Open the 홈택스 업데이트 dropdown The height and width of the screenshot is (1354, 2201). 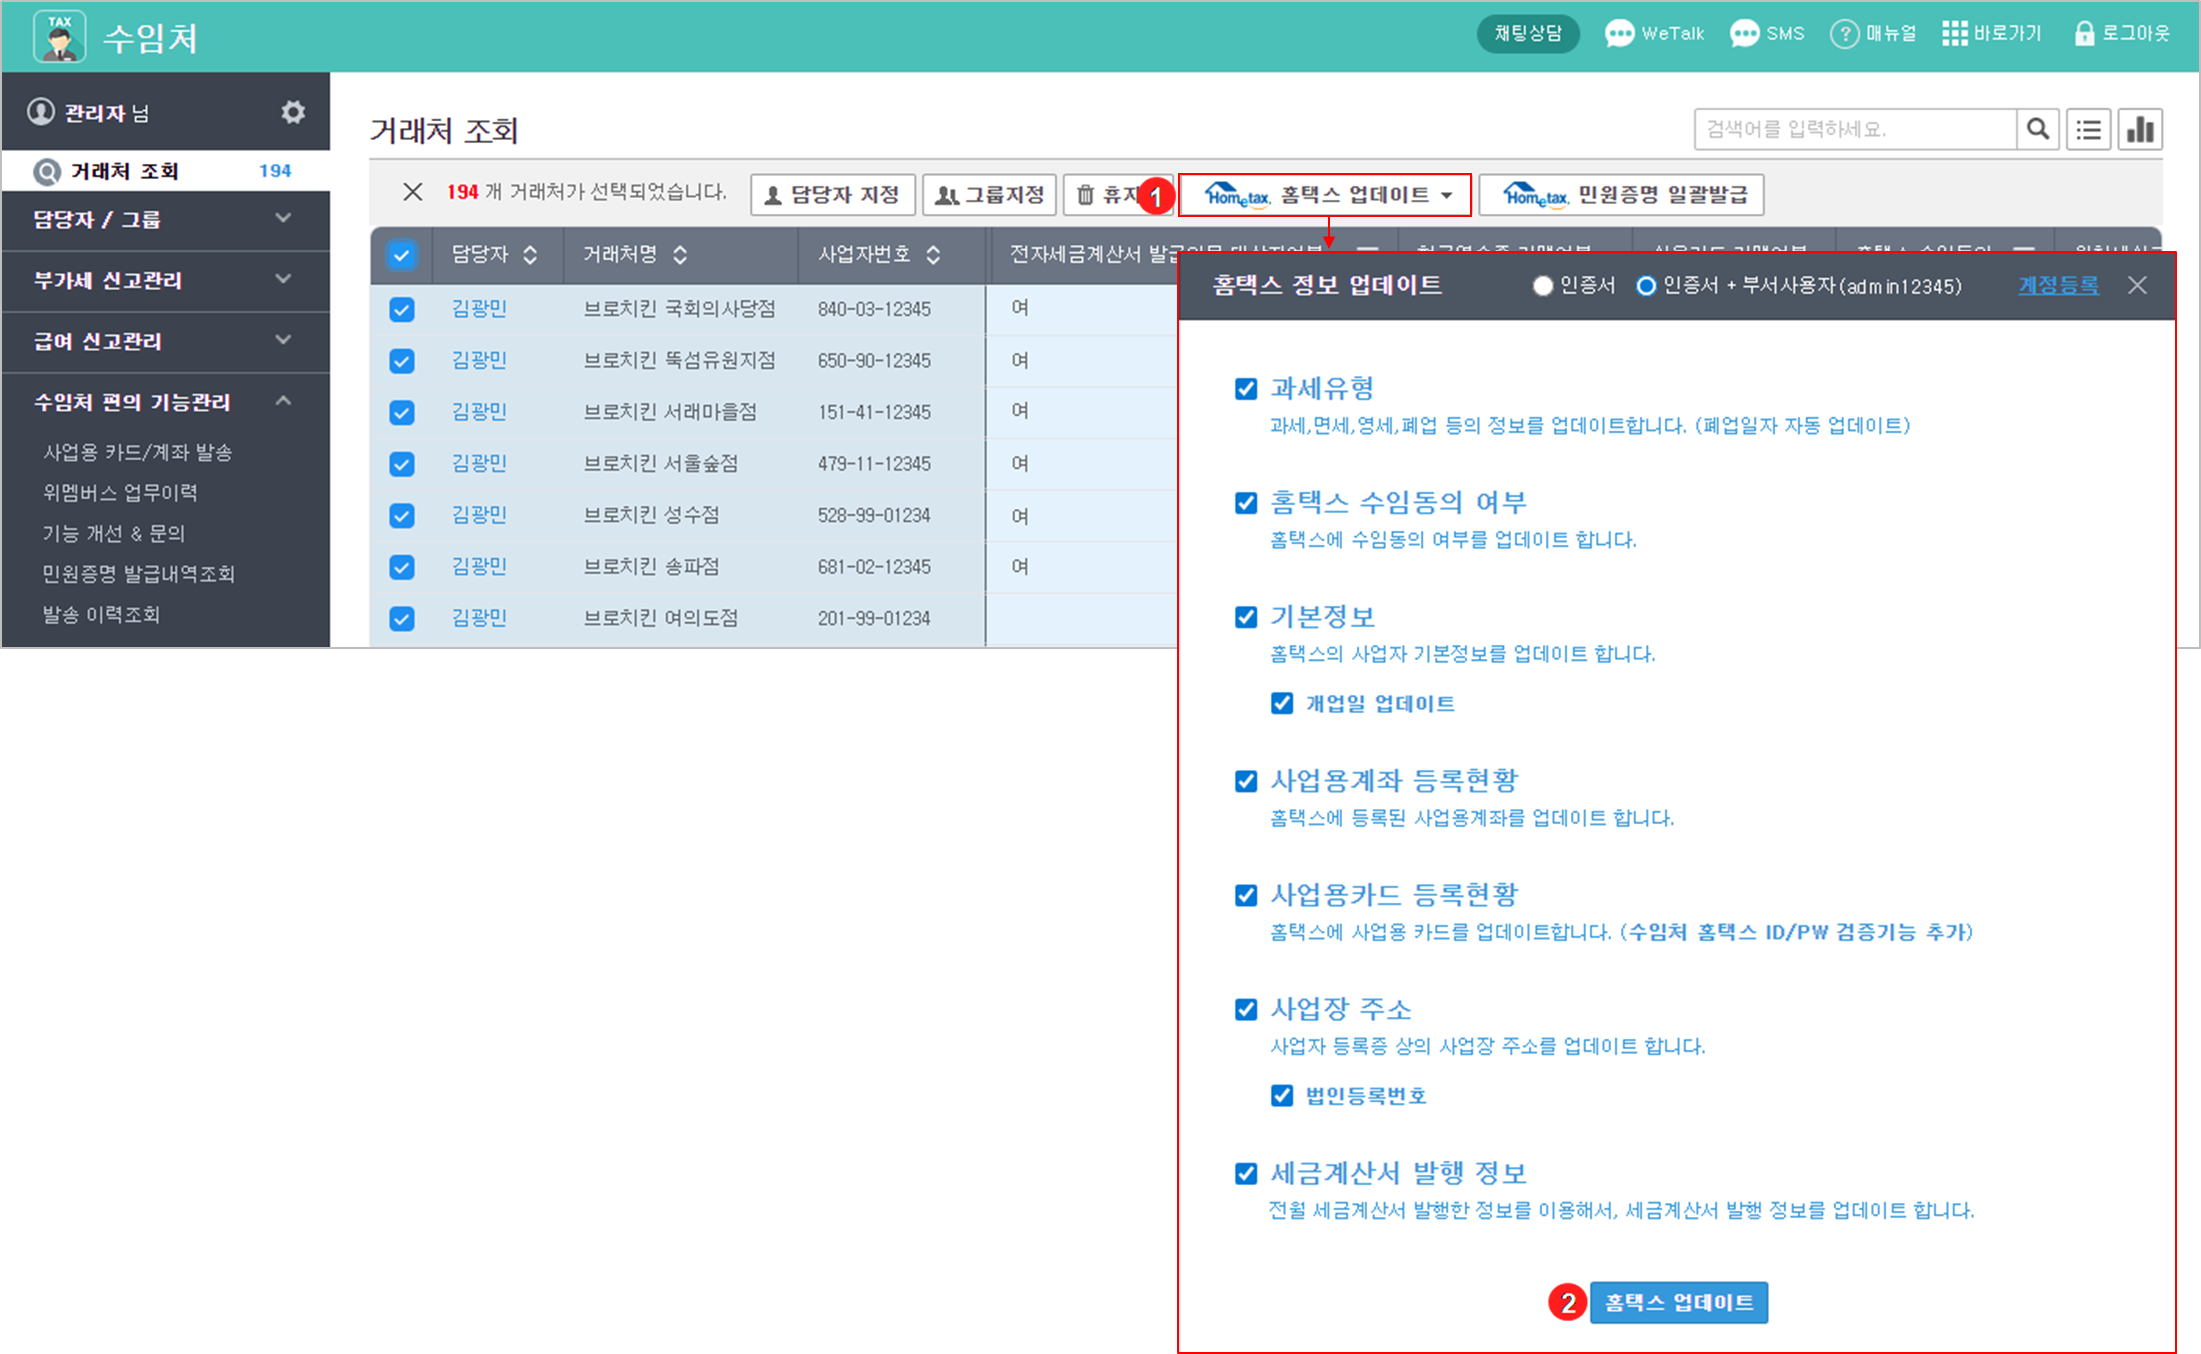tap(1326, 195)
